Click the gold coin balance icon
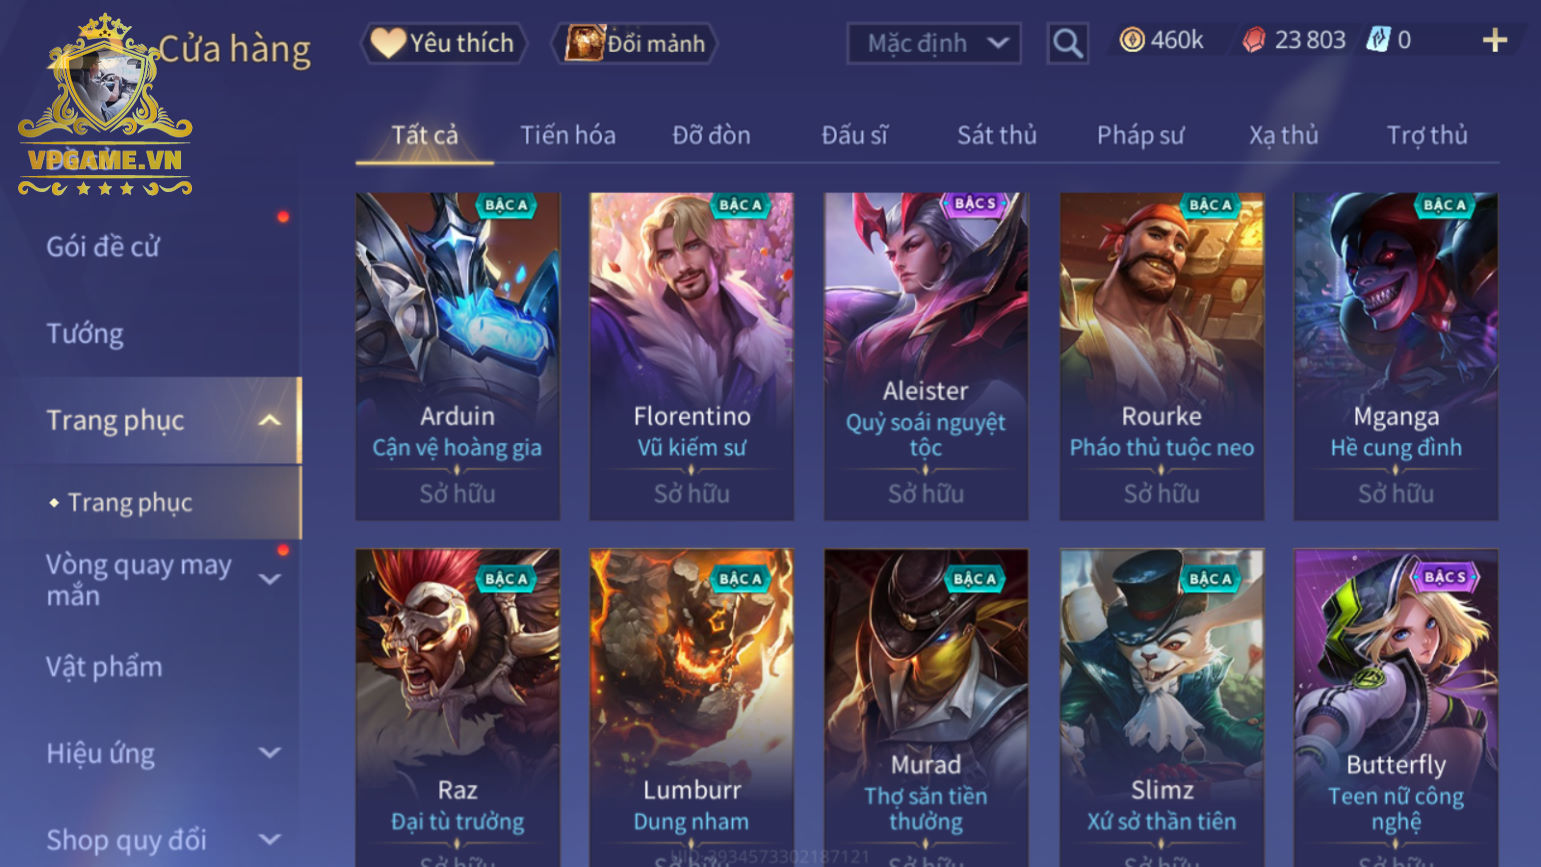This screenshot has width=1541, height=867. (1132, 40)
